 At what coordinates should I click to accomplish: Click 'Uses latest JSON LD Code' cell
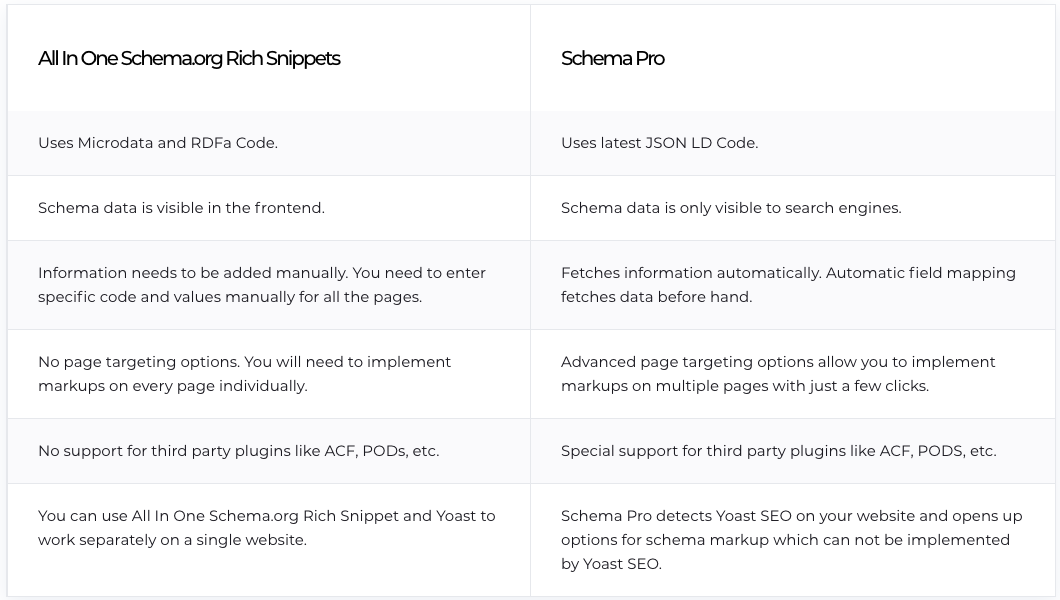[659, 143]
